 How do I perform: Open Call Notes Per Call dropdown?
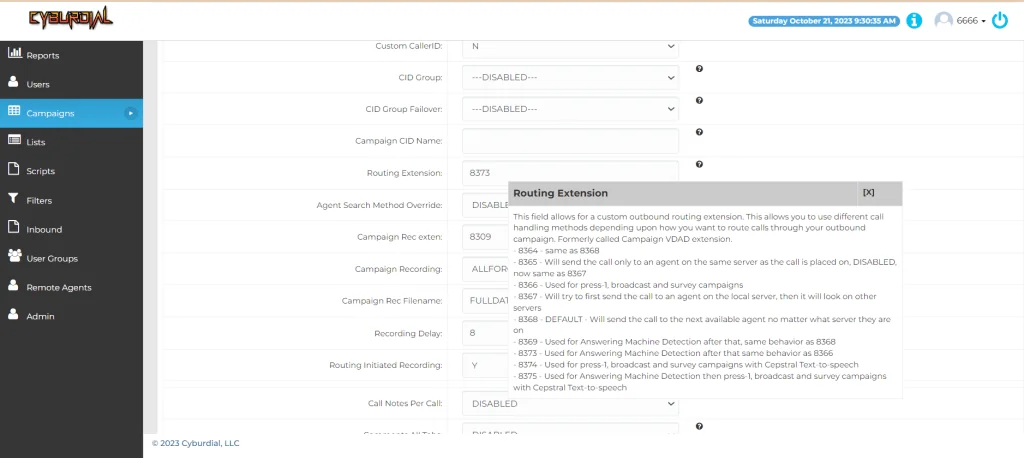coord(570,404)
